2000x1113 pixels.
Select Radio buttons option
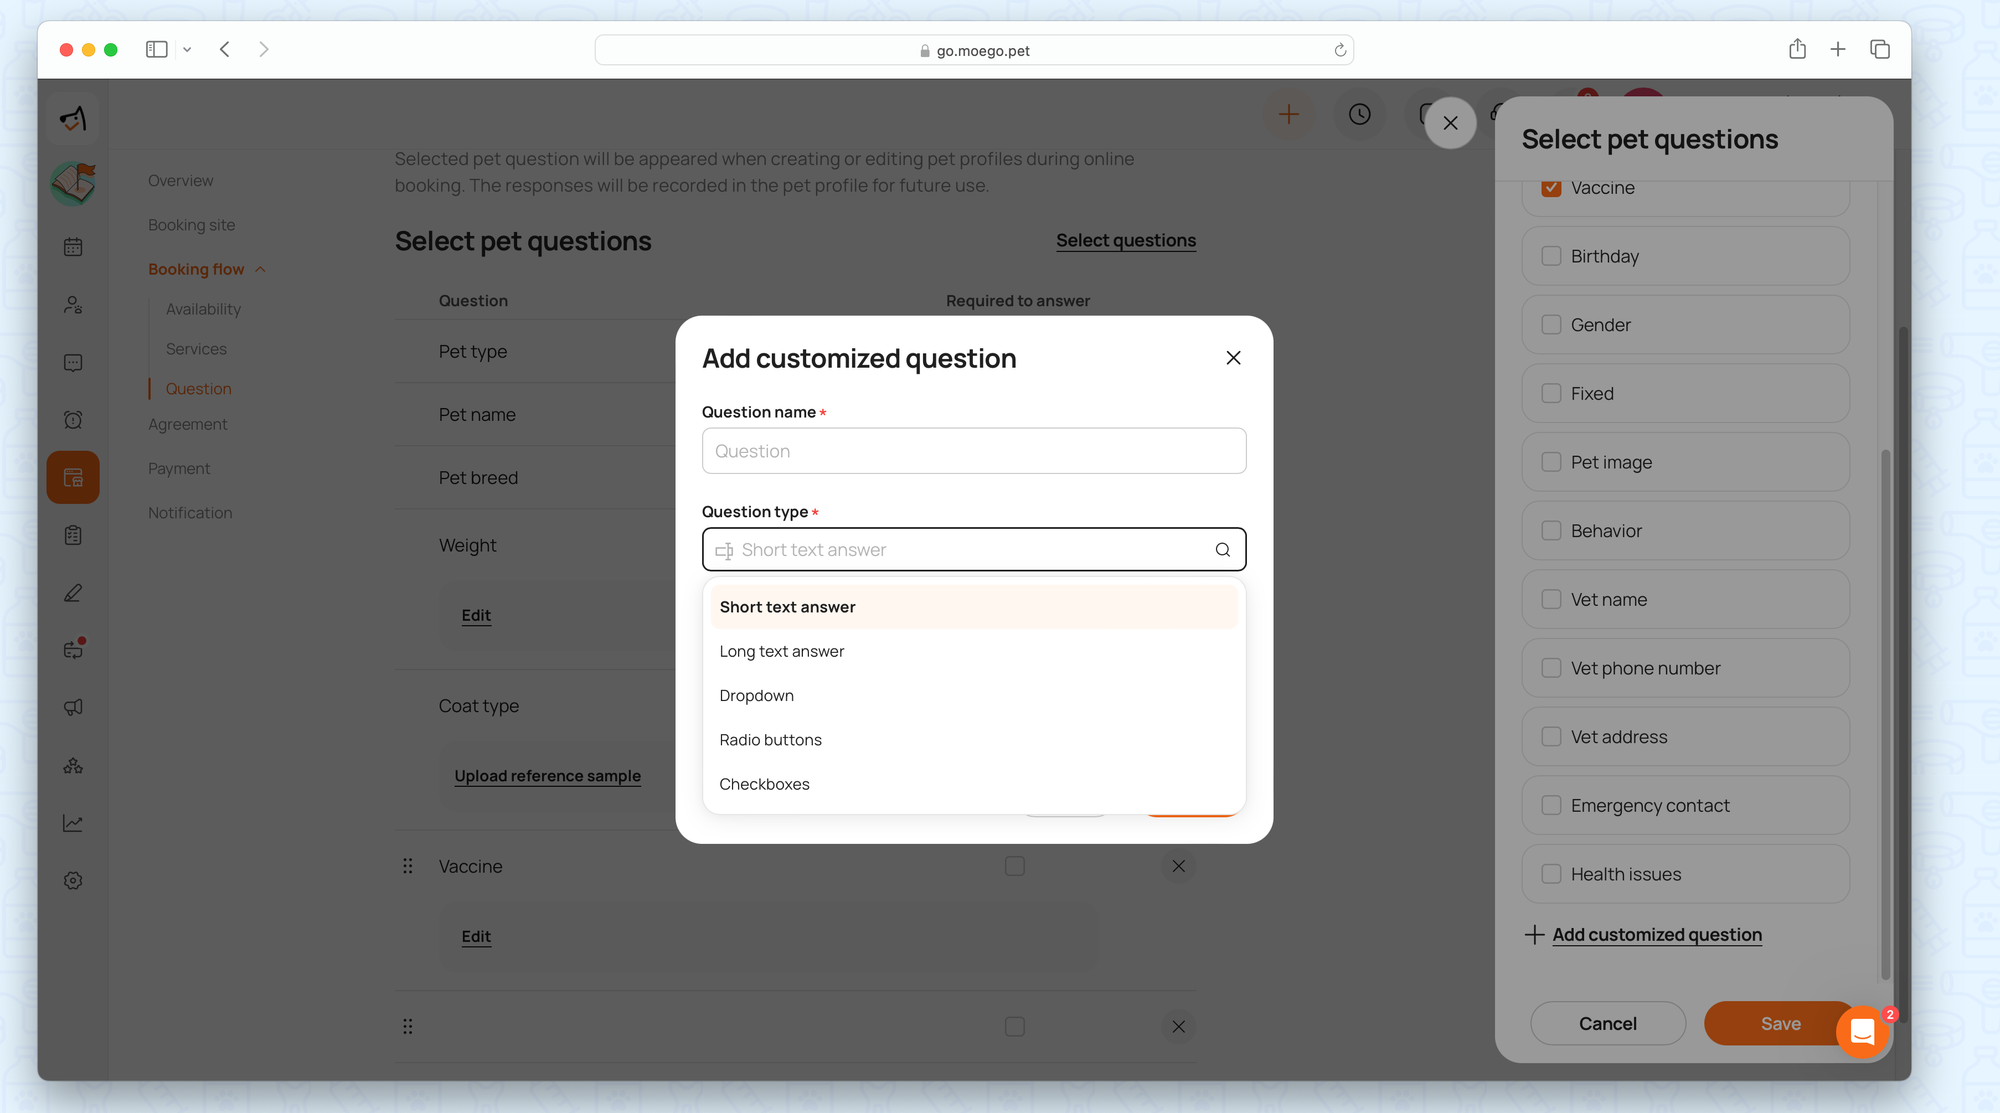click(x=770, y=740)
